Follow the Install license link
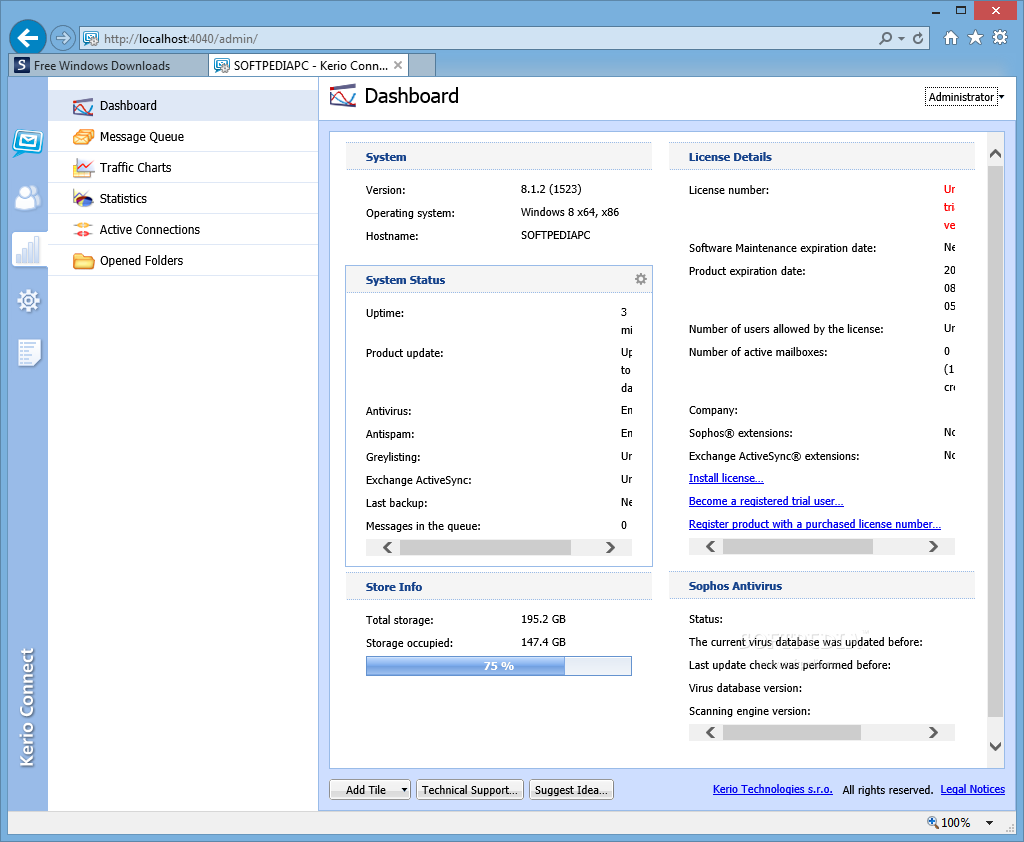This screenshot has width=1024, height=842. tap(726, 478)
